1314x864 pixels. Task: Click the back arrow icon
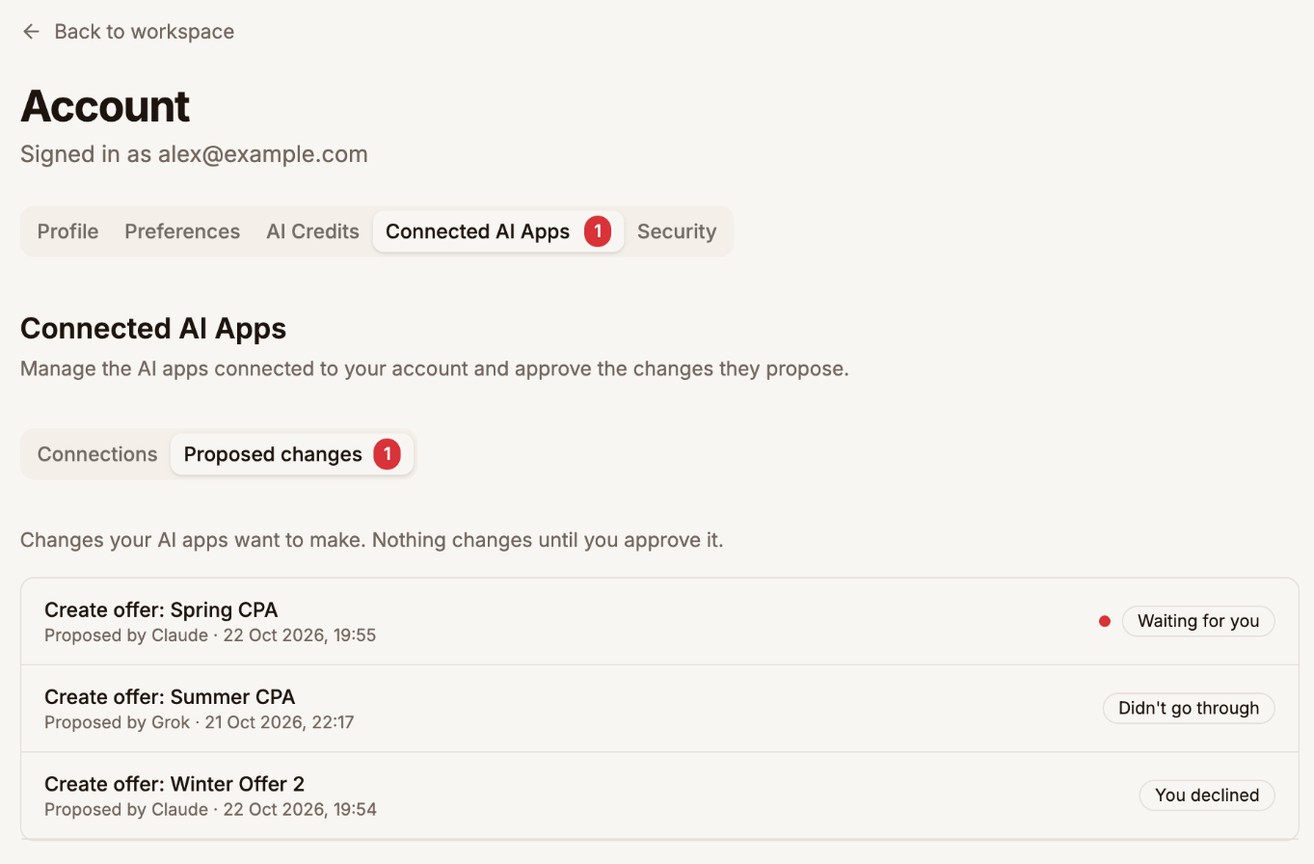point(31,32)
